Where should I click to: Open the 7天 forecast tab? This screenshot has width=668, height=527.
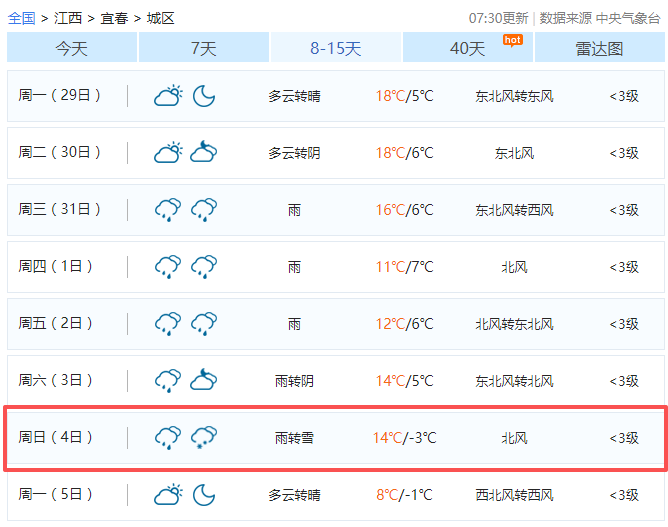click(x=204, y=48)
